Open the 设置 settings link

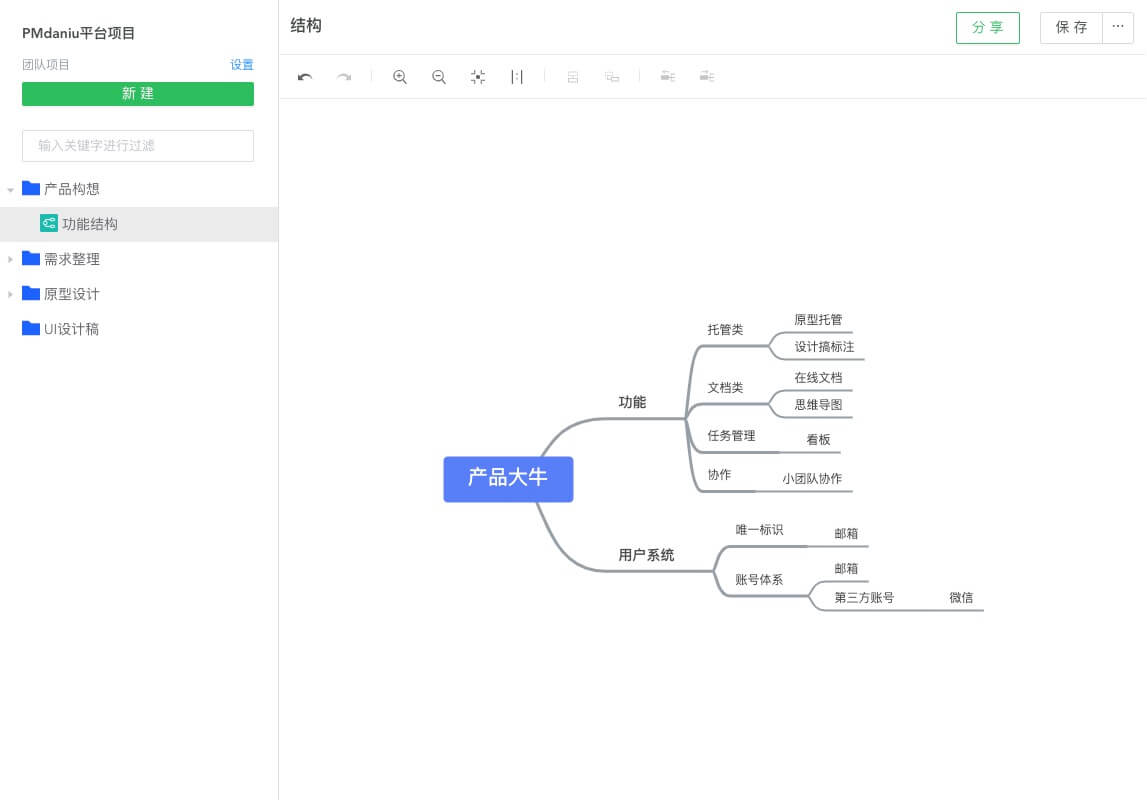click(x=242, y=65)
